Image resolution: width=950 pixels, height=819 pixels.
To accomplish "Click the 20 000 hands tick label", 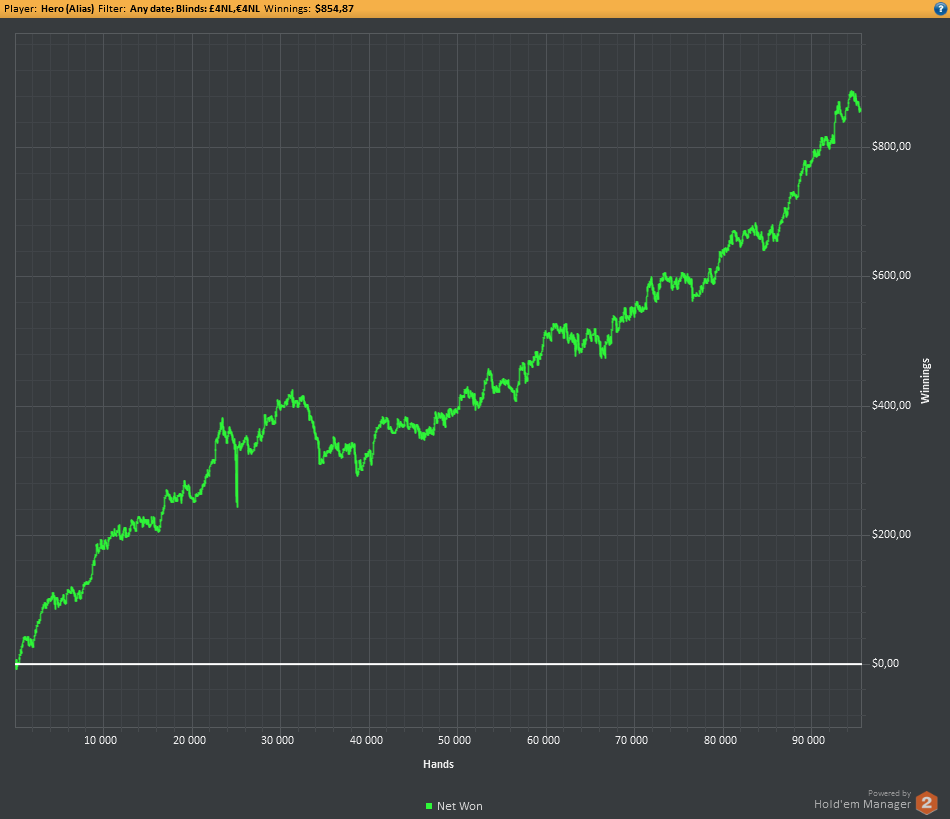I will tap(189, 740).
